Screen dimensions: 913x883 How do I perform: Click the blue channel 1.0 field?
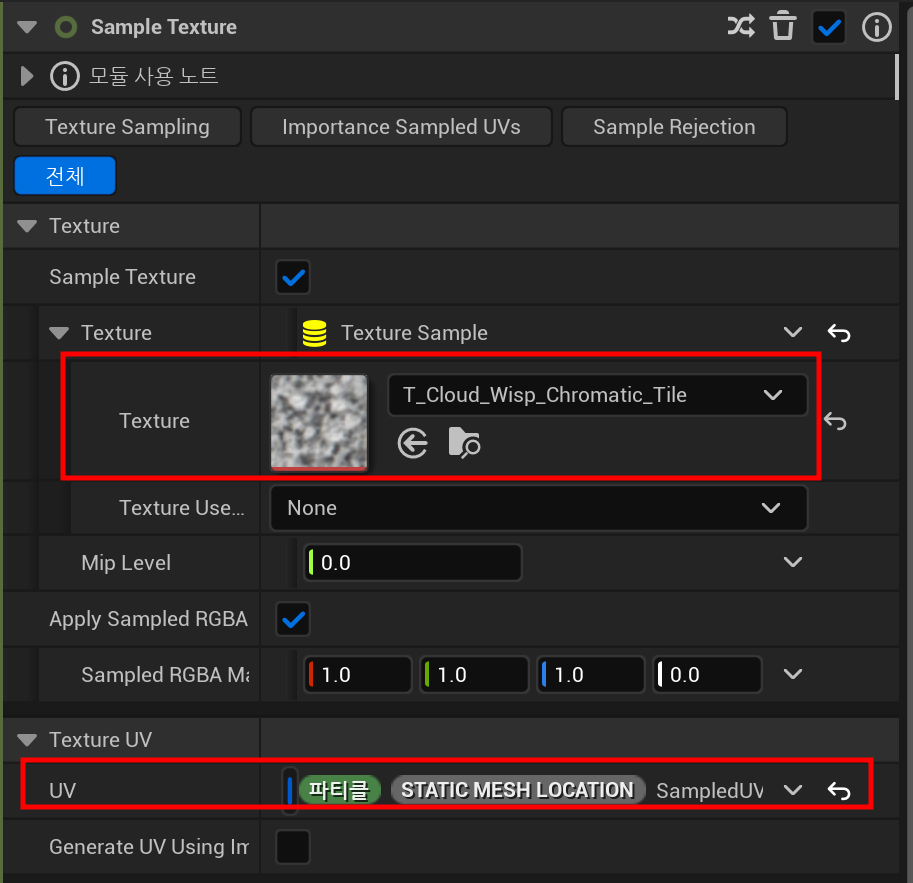(590, 674)
